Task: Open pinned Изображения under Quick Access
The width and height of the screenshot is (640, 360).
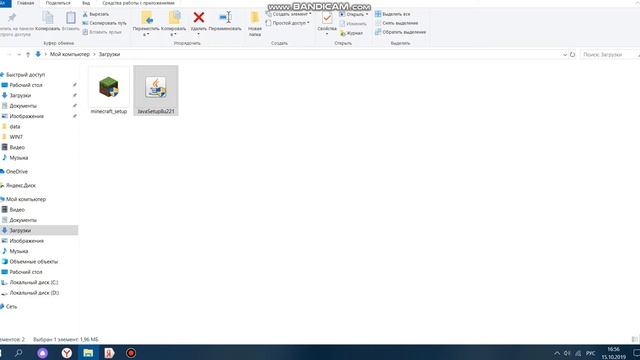Action: (27, 116)
